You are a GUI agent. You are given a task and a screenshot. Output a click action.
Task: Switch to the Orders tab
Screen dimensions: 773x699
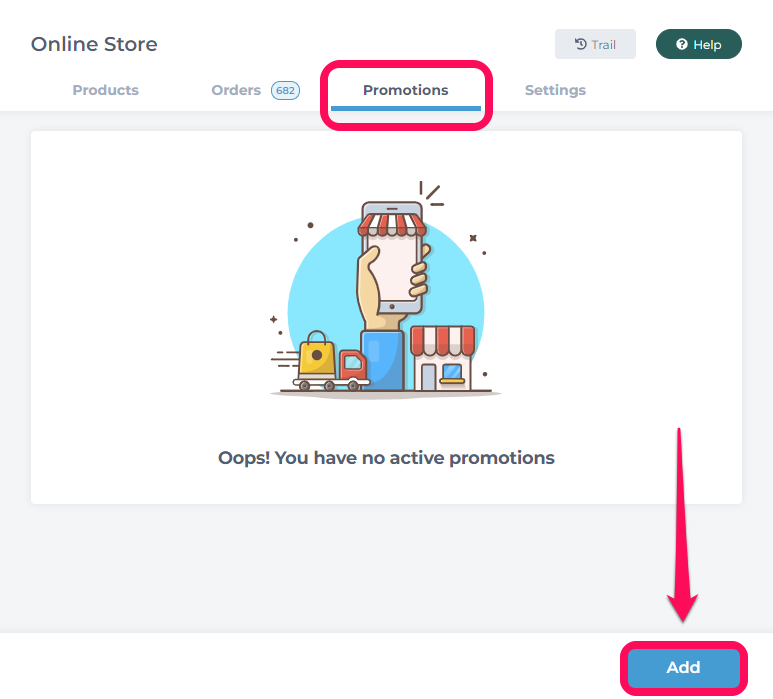(x=236, y=90)
